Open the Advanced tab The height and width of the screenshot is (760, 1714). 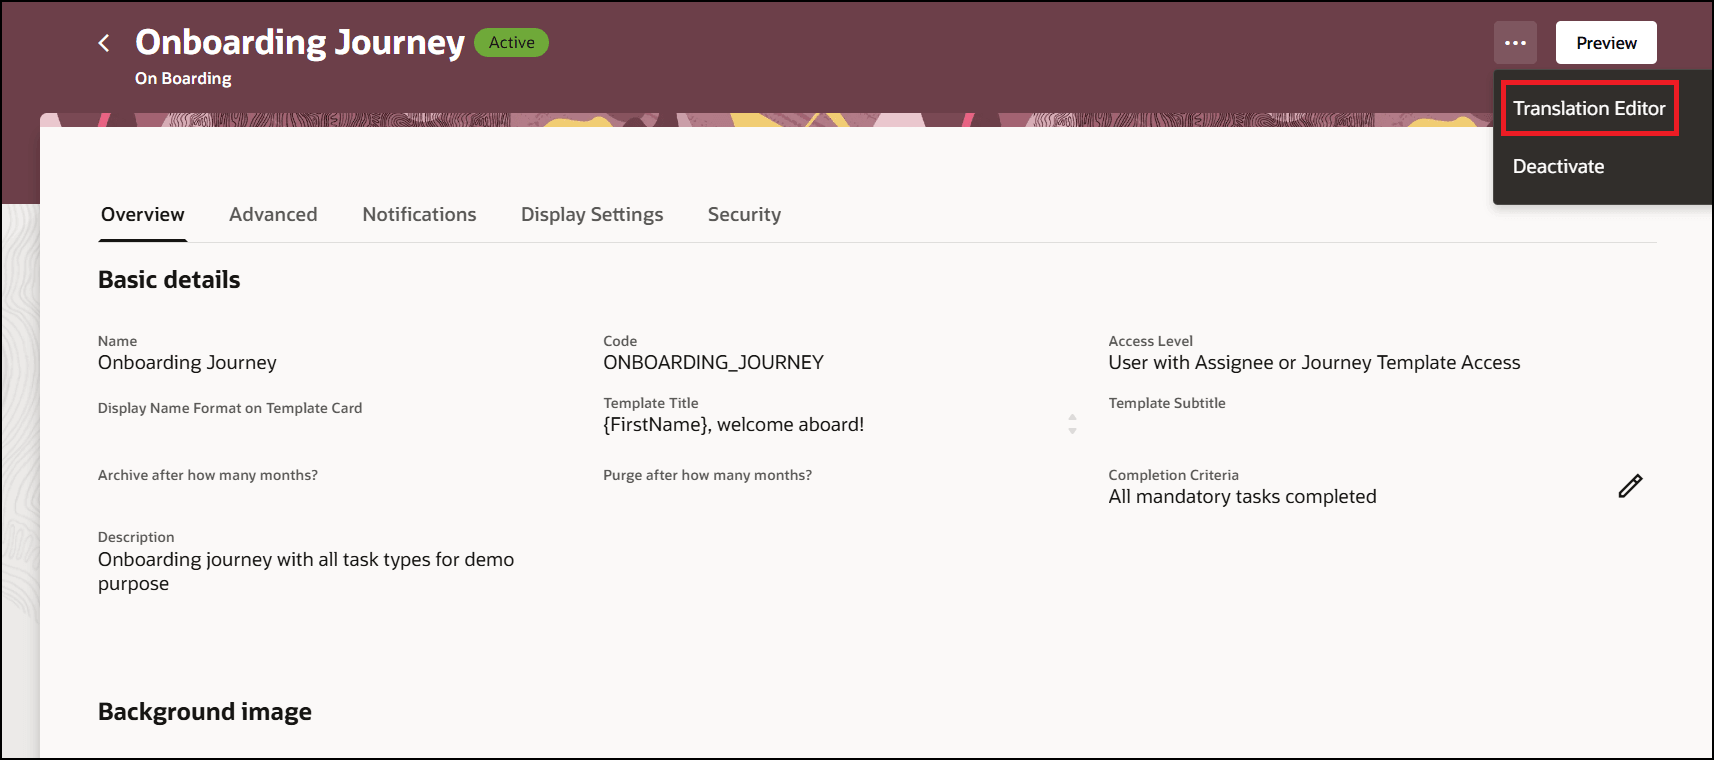pyautogui.click(x=273, y=214)
